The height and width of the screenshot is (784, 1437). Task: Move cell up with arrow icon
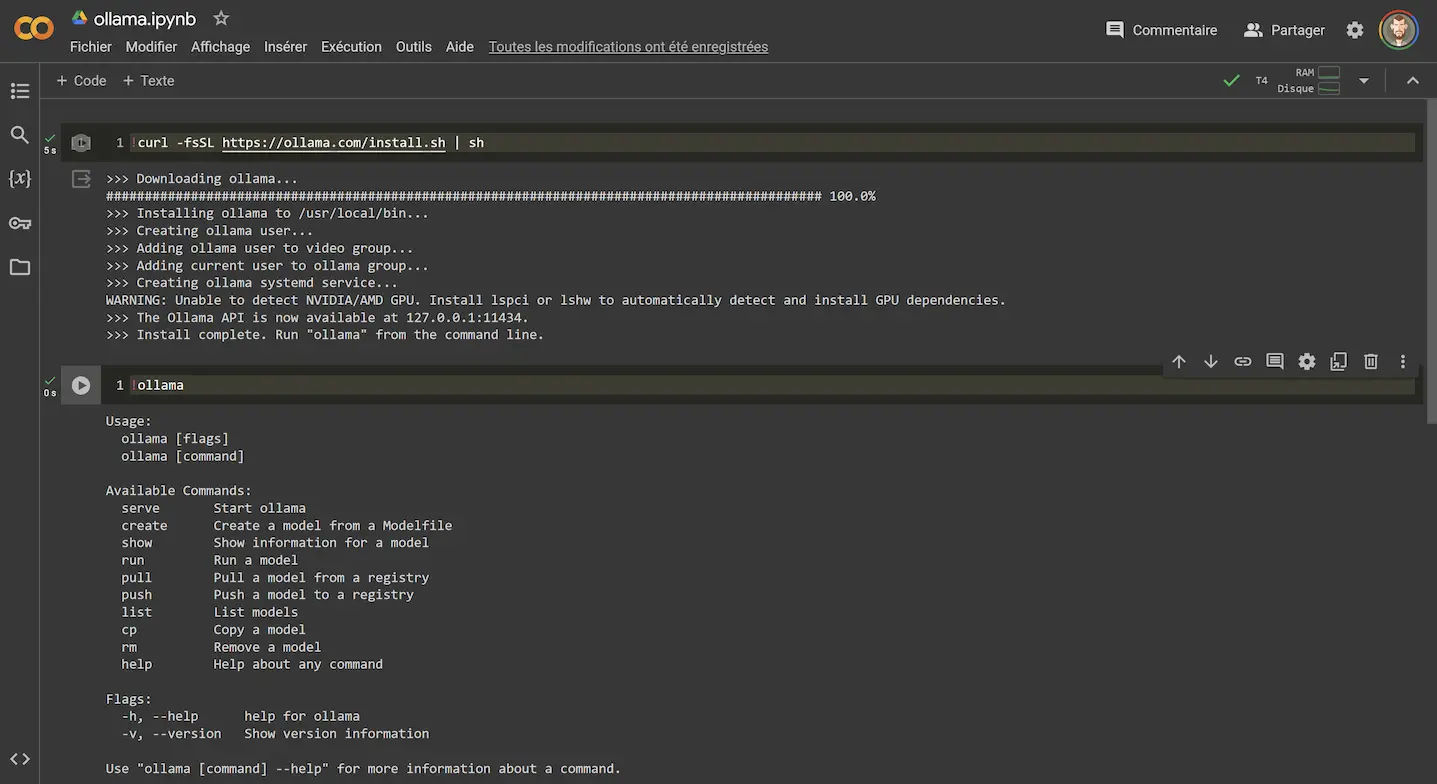[x=1179, y=362]
